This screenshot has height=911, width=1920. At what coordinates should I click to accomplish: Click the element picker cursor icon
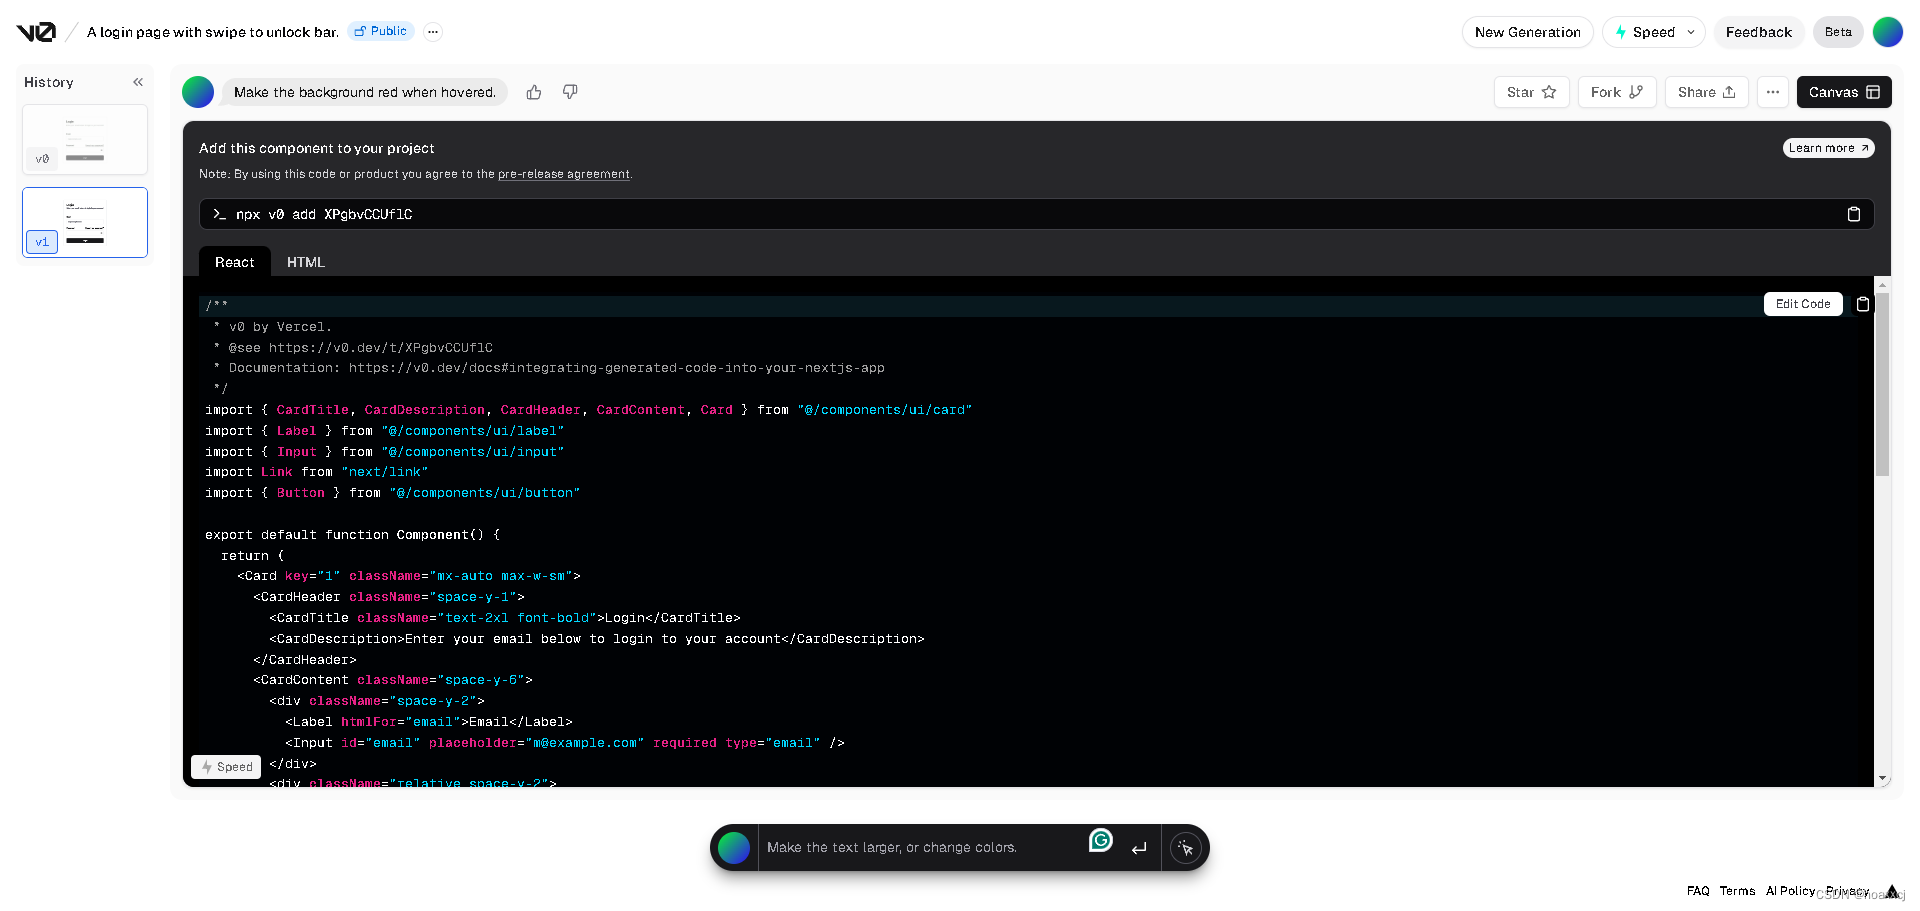pos(1186,848)
